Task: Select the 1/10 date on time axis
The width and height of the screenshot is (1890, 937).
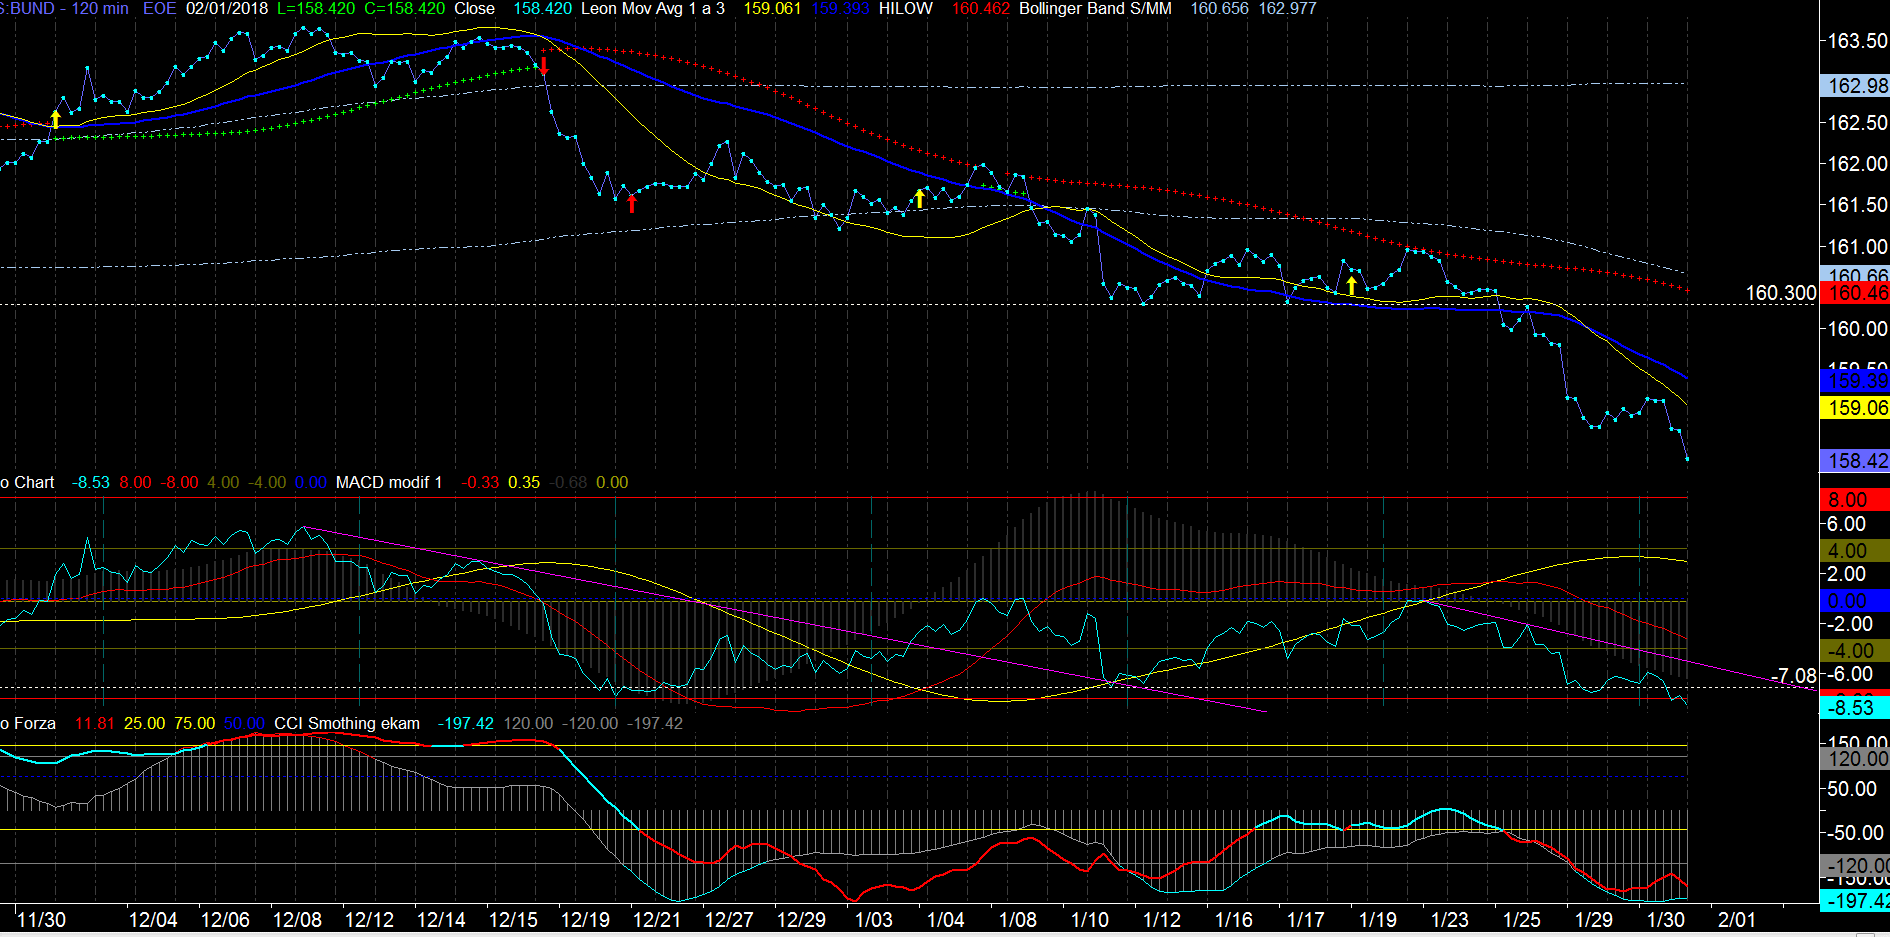Action: (x=1090, y=920)
